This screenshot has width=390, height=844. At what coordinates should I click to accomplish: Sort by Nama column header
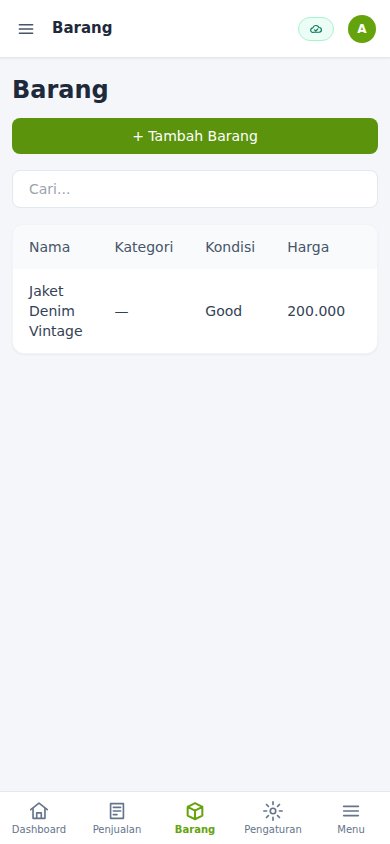(49, 247)
